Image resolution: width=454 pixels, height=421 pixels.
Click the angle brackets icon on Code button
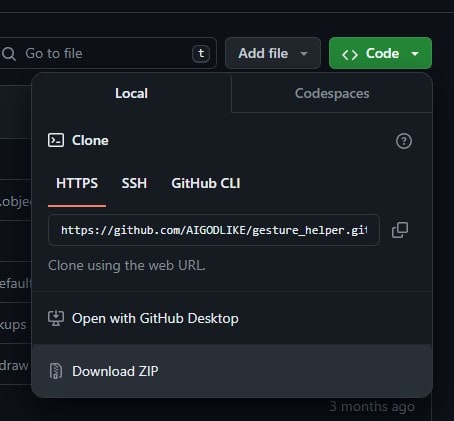click(x=350, y=55)
